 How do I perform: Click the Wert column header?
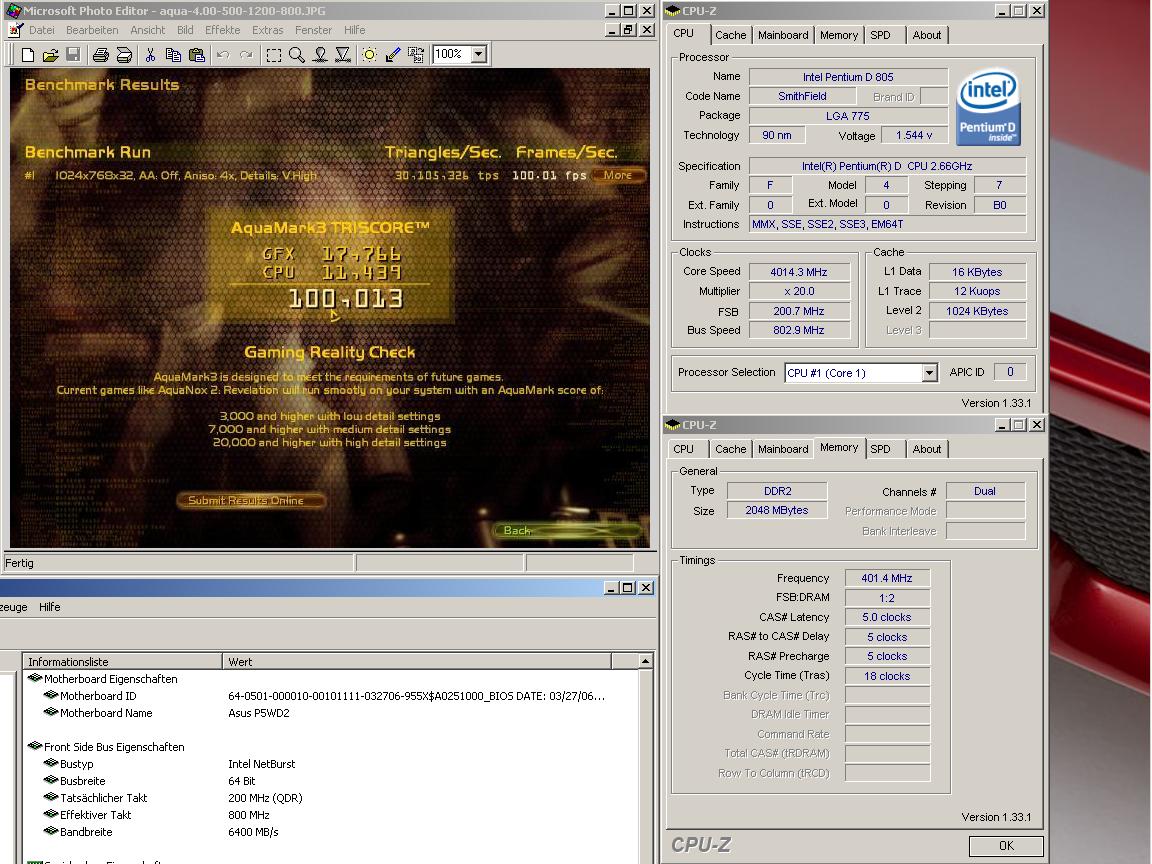pos(417,662)
